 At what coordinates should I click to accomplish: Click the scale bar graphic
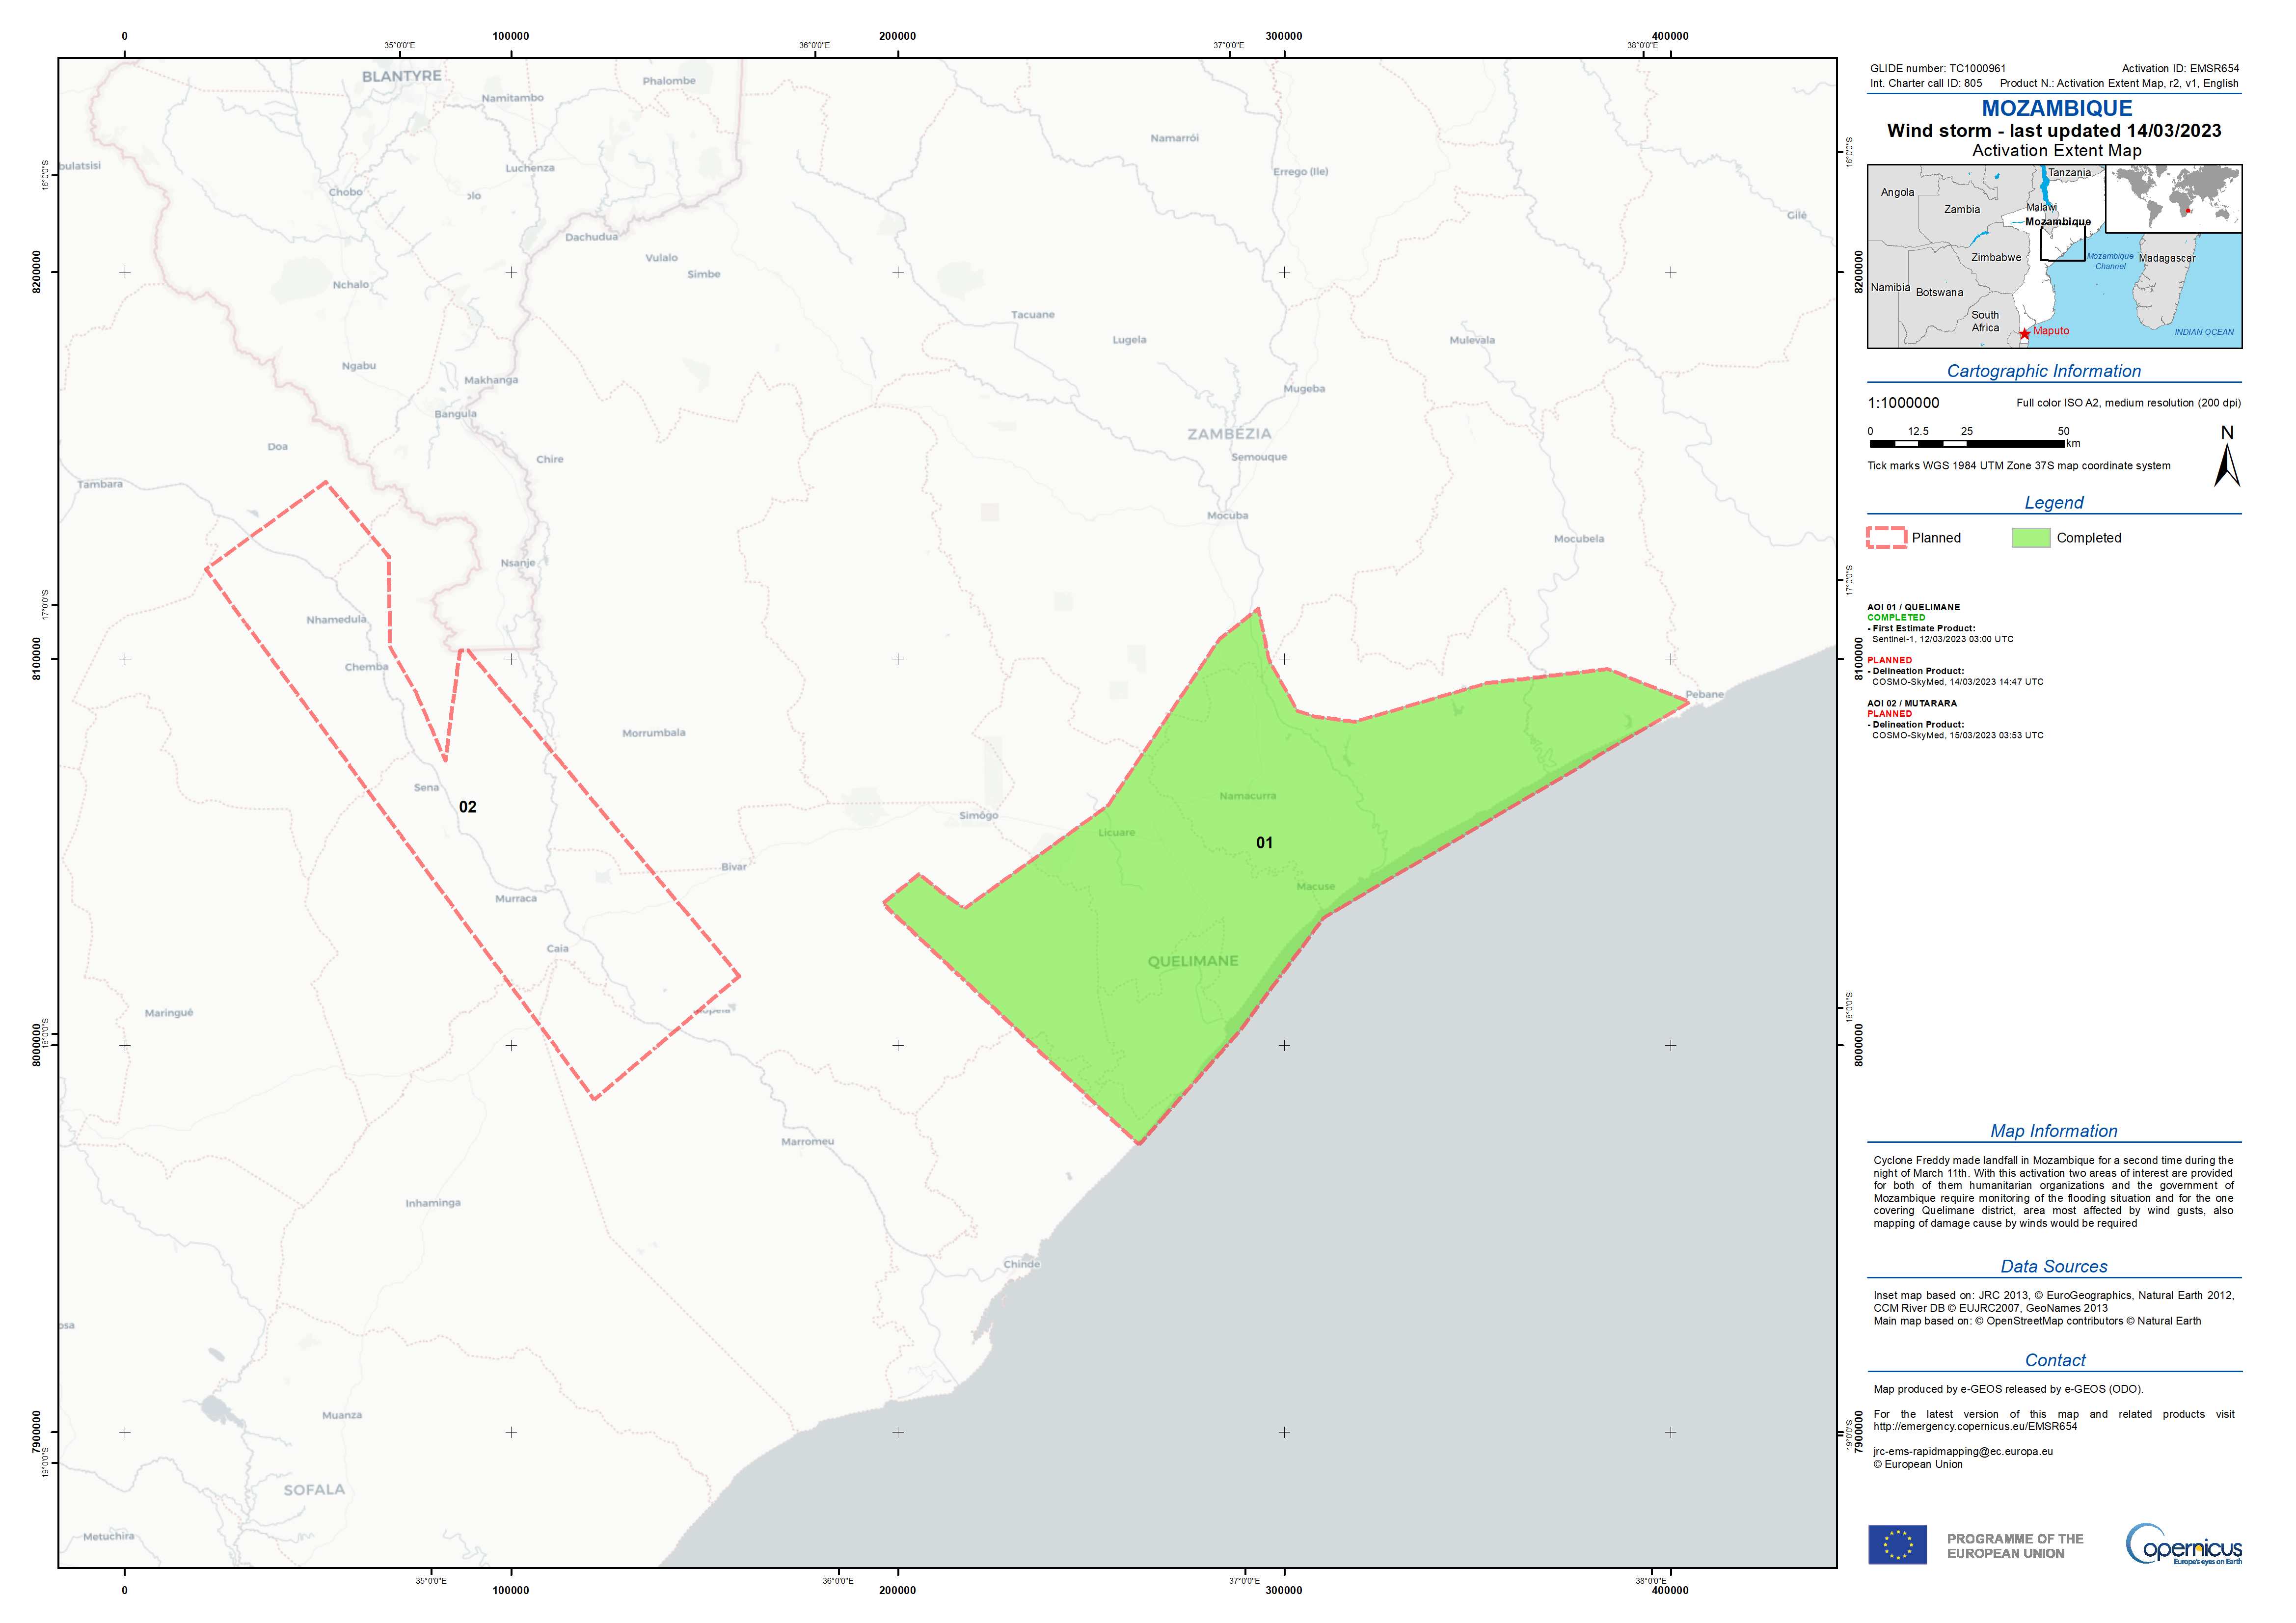coord(1966,443)
